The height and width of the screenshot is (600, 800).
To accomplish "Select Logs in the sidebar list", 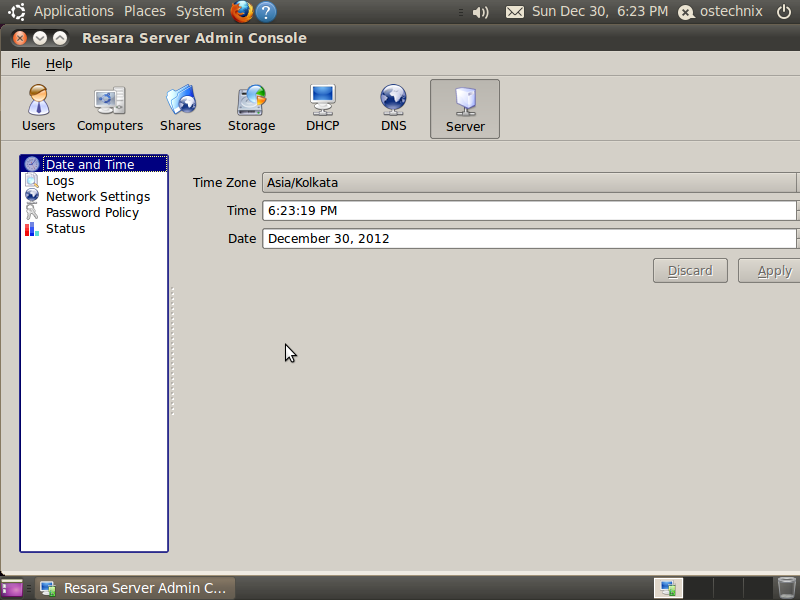I will [x=94, y=181].
